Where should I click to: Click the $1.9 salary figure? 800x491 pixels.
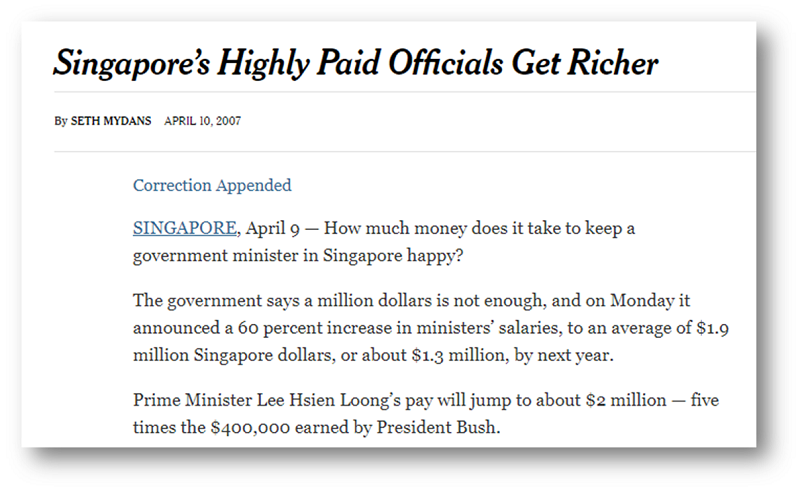[712, 328]
